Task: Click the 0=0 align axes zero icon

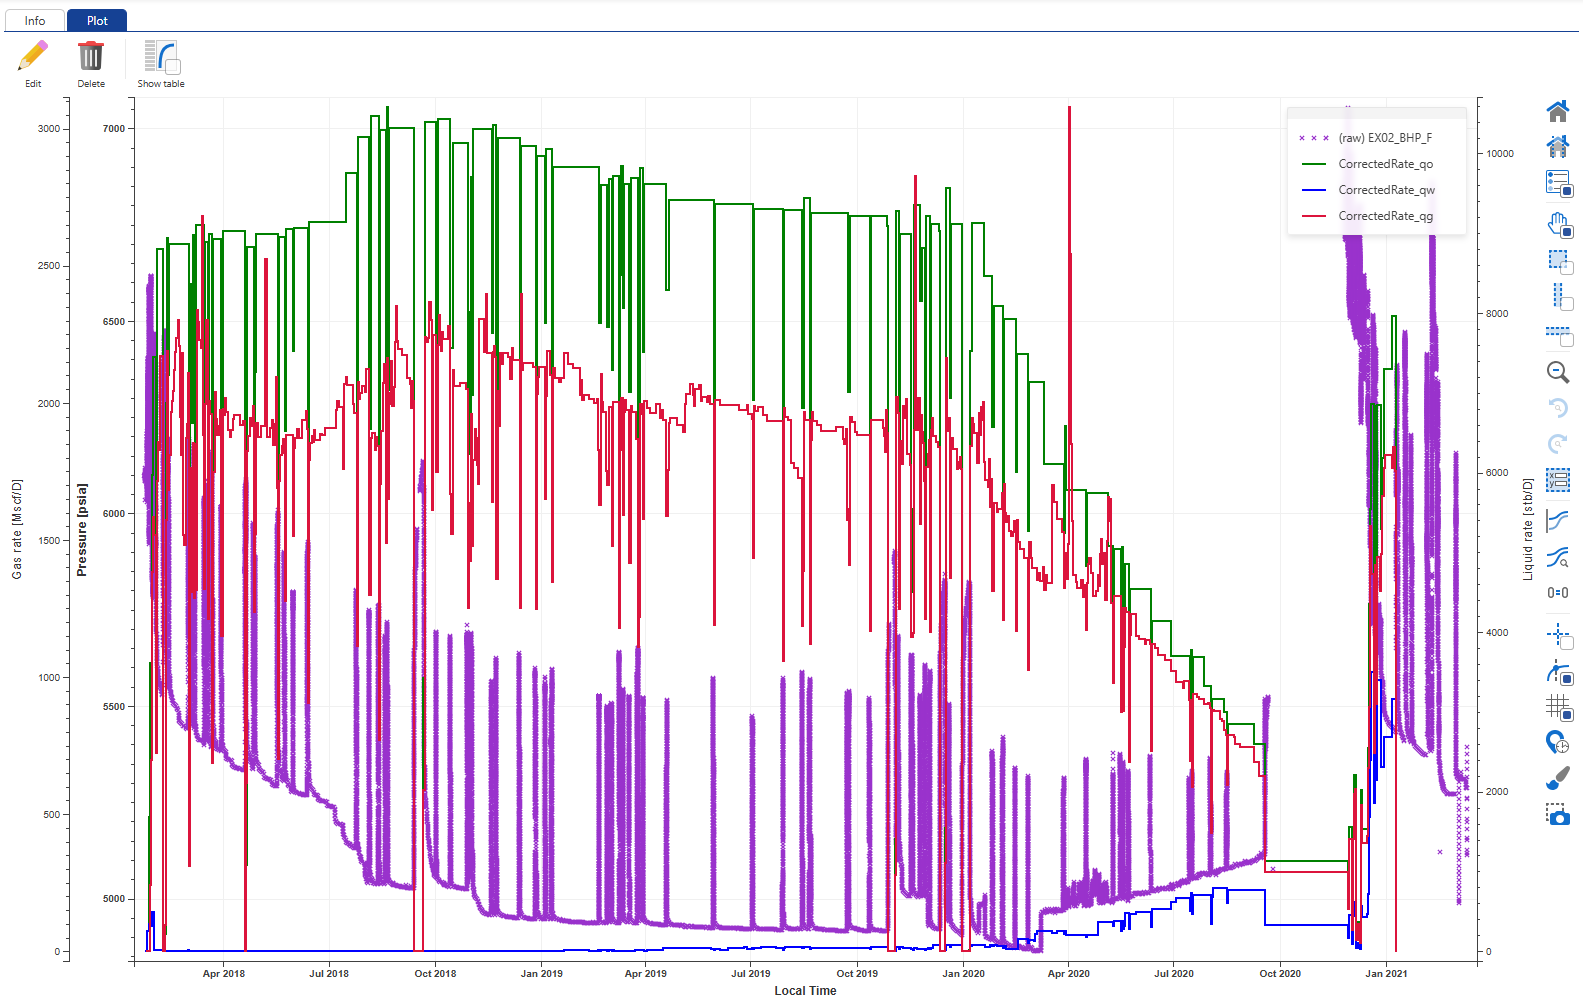Action: 1557,593
